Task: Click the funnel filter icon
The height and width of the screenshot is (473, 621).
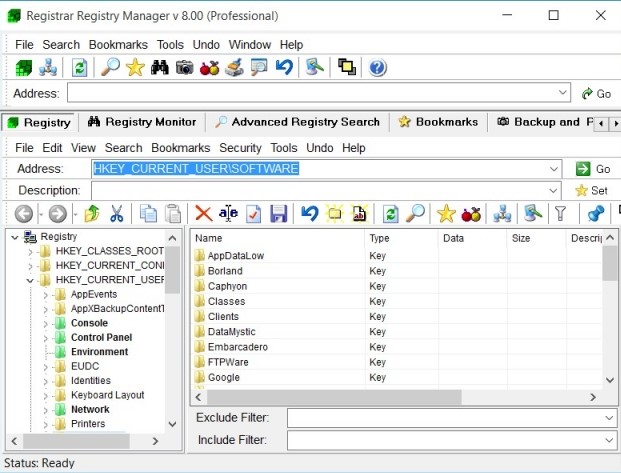Action: pyautogui.click(x=561, y=213)
